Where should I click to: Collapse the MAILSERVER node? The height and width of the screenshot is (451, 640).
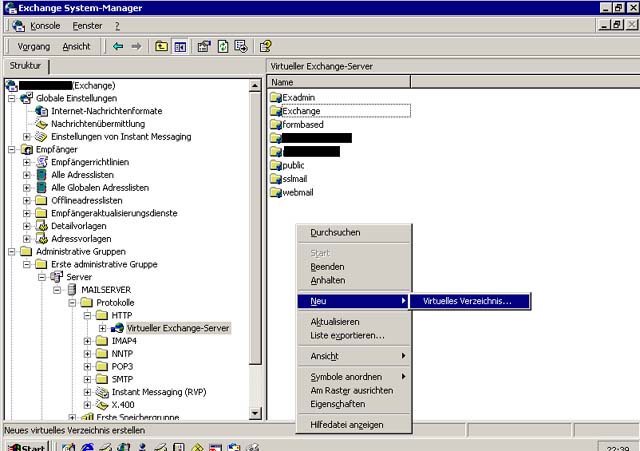pyautogui.click(x=57, y=290)
